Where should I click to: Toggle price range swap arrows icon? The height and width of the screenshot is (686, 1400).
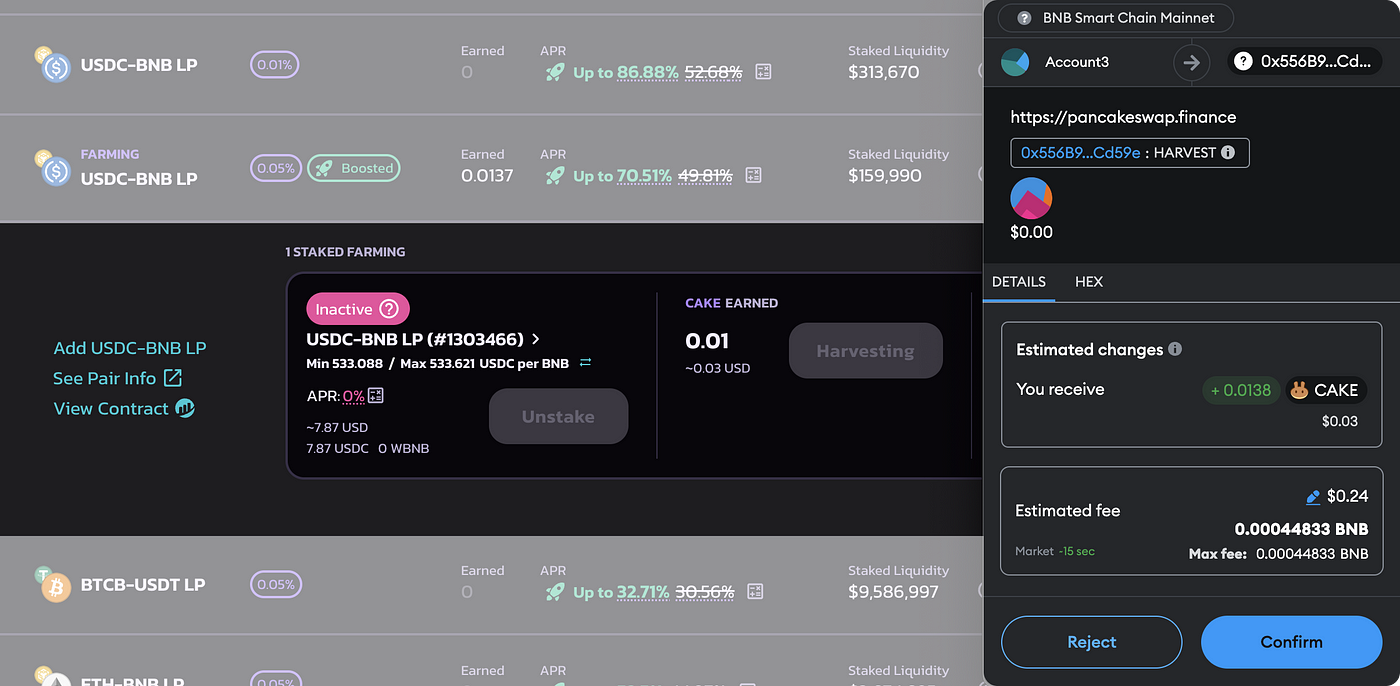pyautogui.click(x=585, y=363)
